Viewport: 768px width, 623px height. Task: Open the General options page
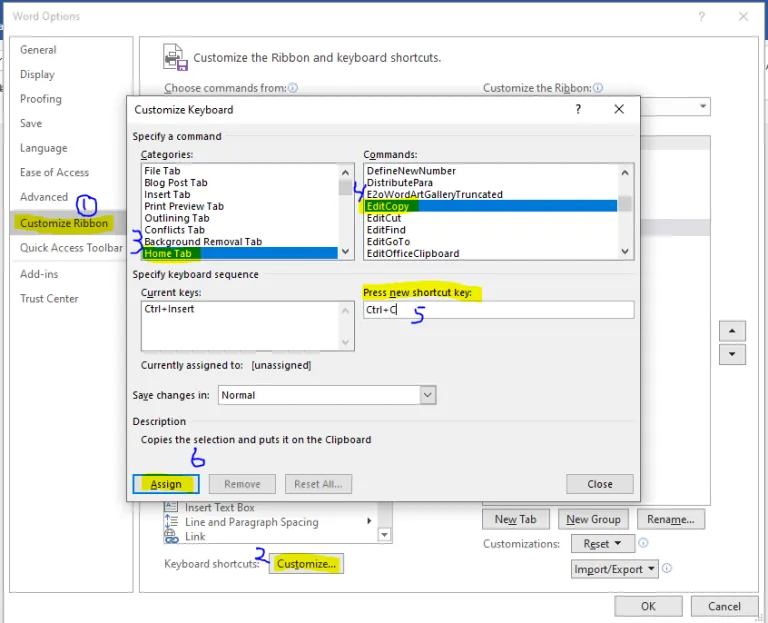coord(38,50)
